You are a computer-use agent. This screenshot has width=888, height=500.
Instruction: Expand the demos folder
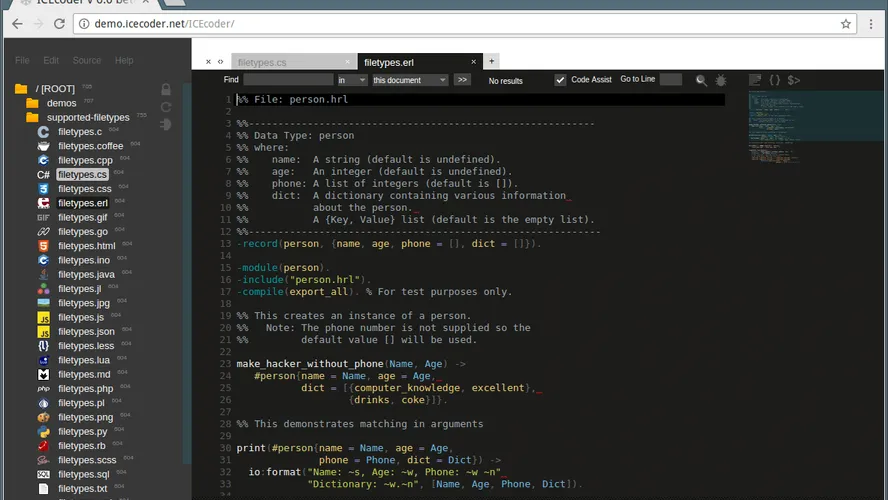click(x=61, y=103)
